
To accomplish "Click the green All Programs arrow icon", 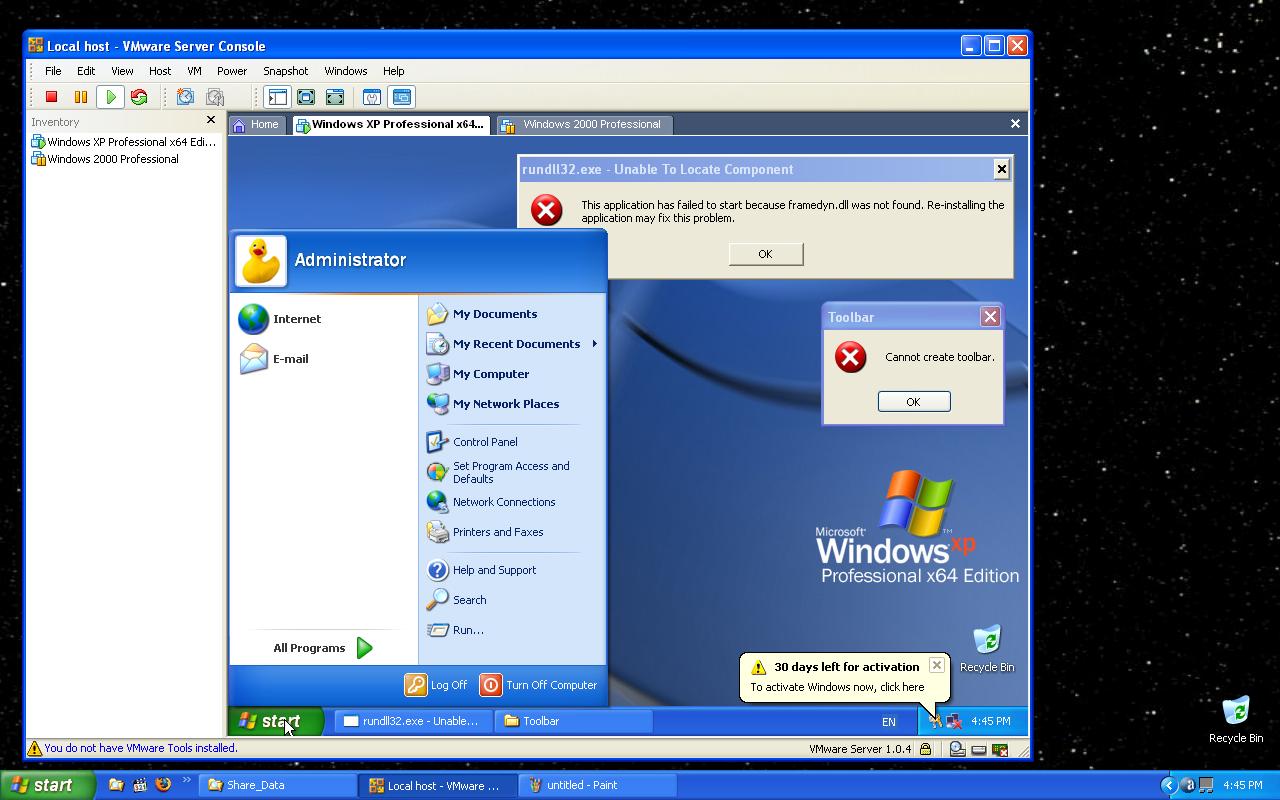I will (x=365, y=648).
